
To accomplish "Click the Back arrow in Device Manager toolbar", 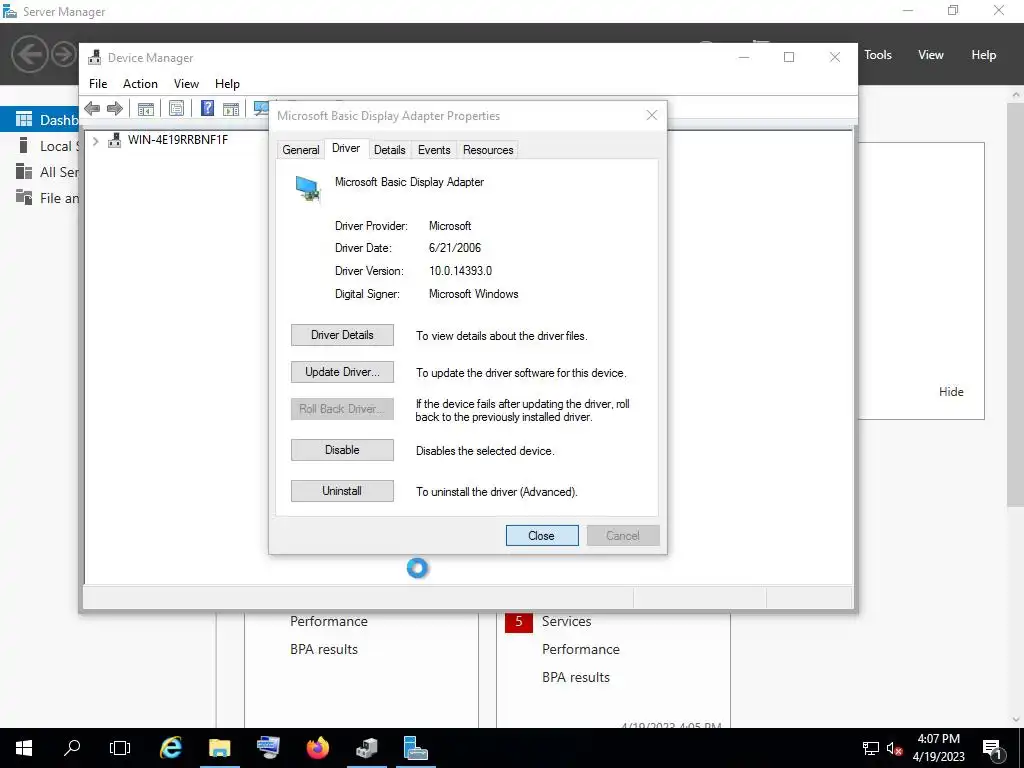I will (92, 108).
